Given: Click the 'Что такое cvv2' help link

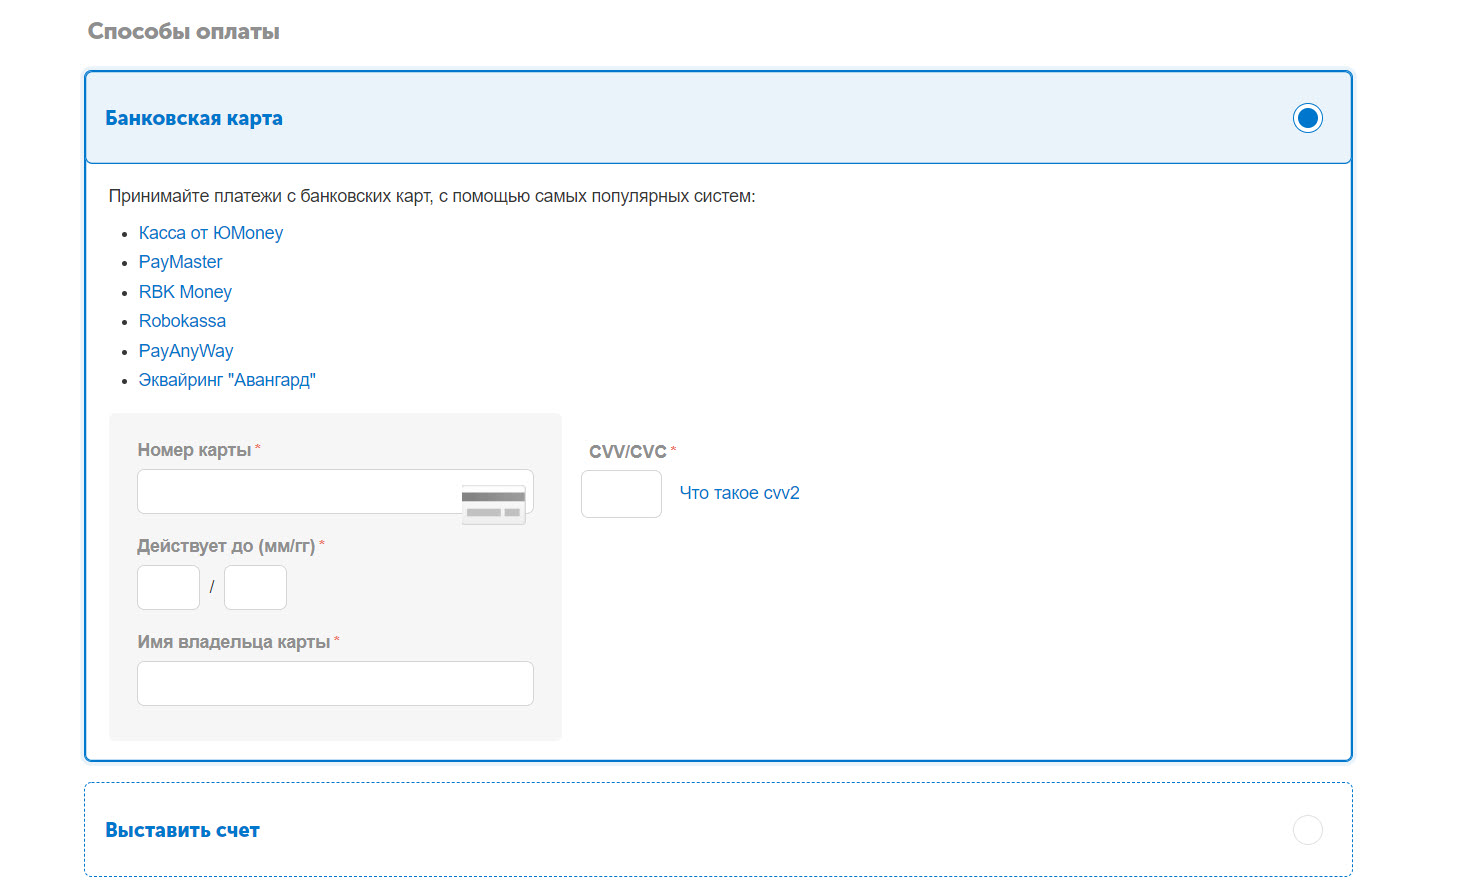Looking at the screenshot, I should click(739, 493).
